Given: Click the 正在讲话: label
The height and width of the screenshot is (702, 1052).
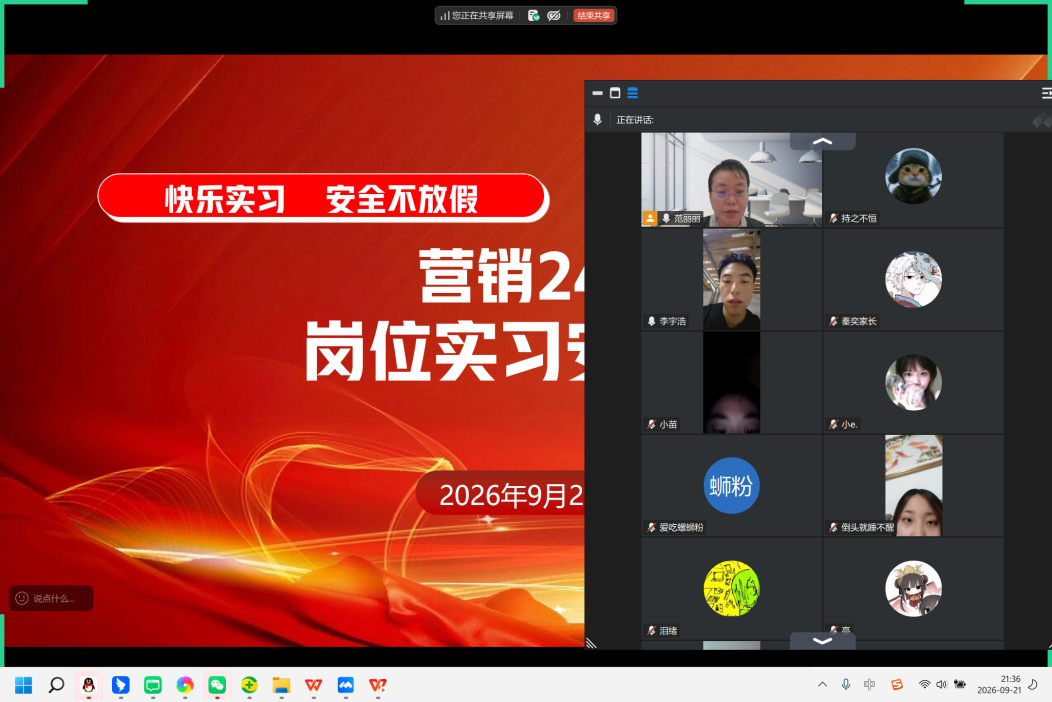Looking at the screenshot, I should [x=635, y=119].
